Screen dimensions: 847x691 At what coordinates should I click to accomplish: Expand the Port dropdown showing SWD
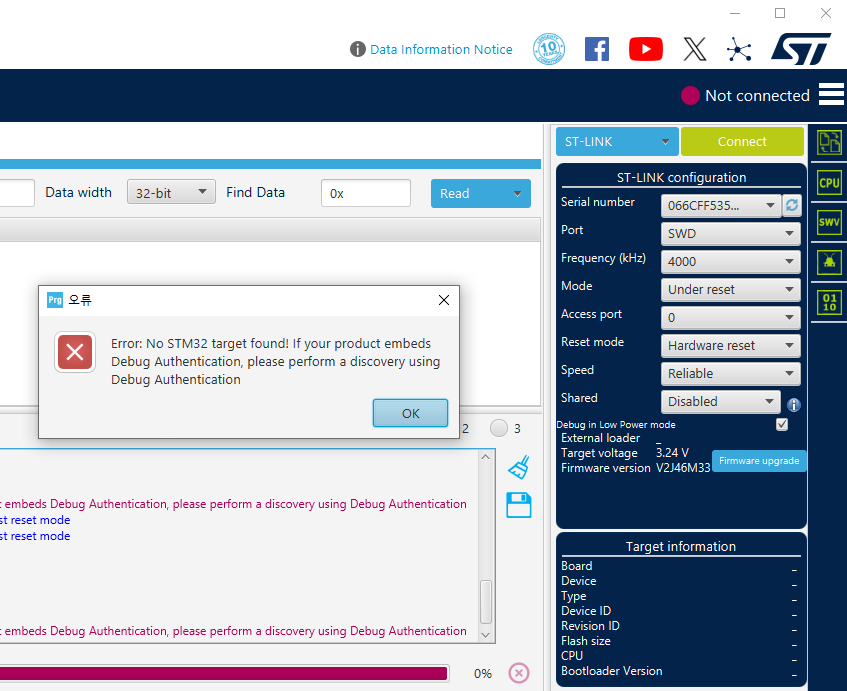(x=730, y=233)
